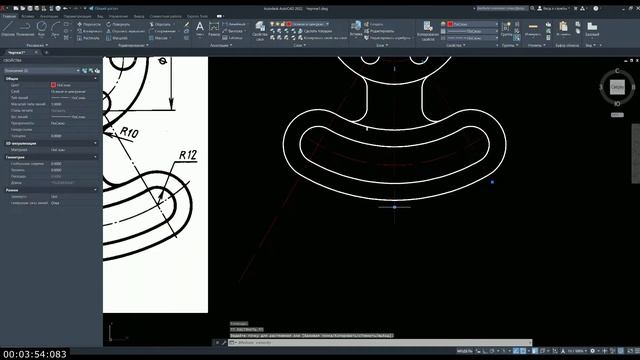
Task: Click the plus button for new drawing tab
Action: 46,53
